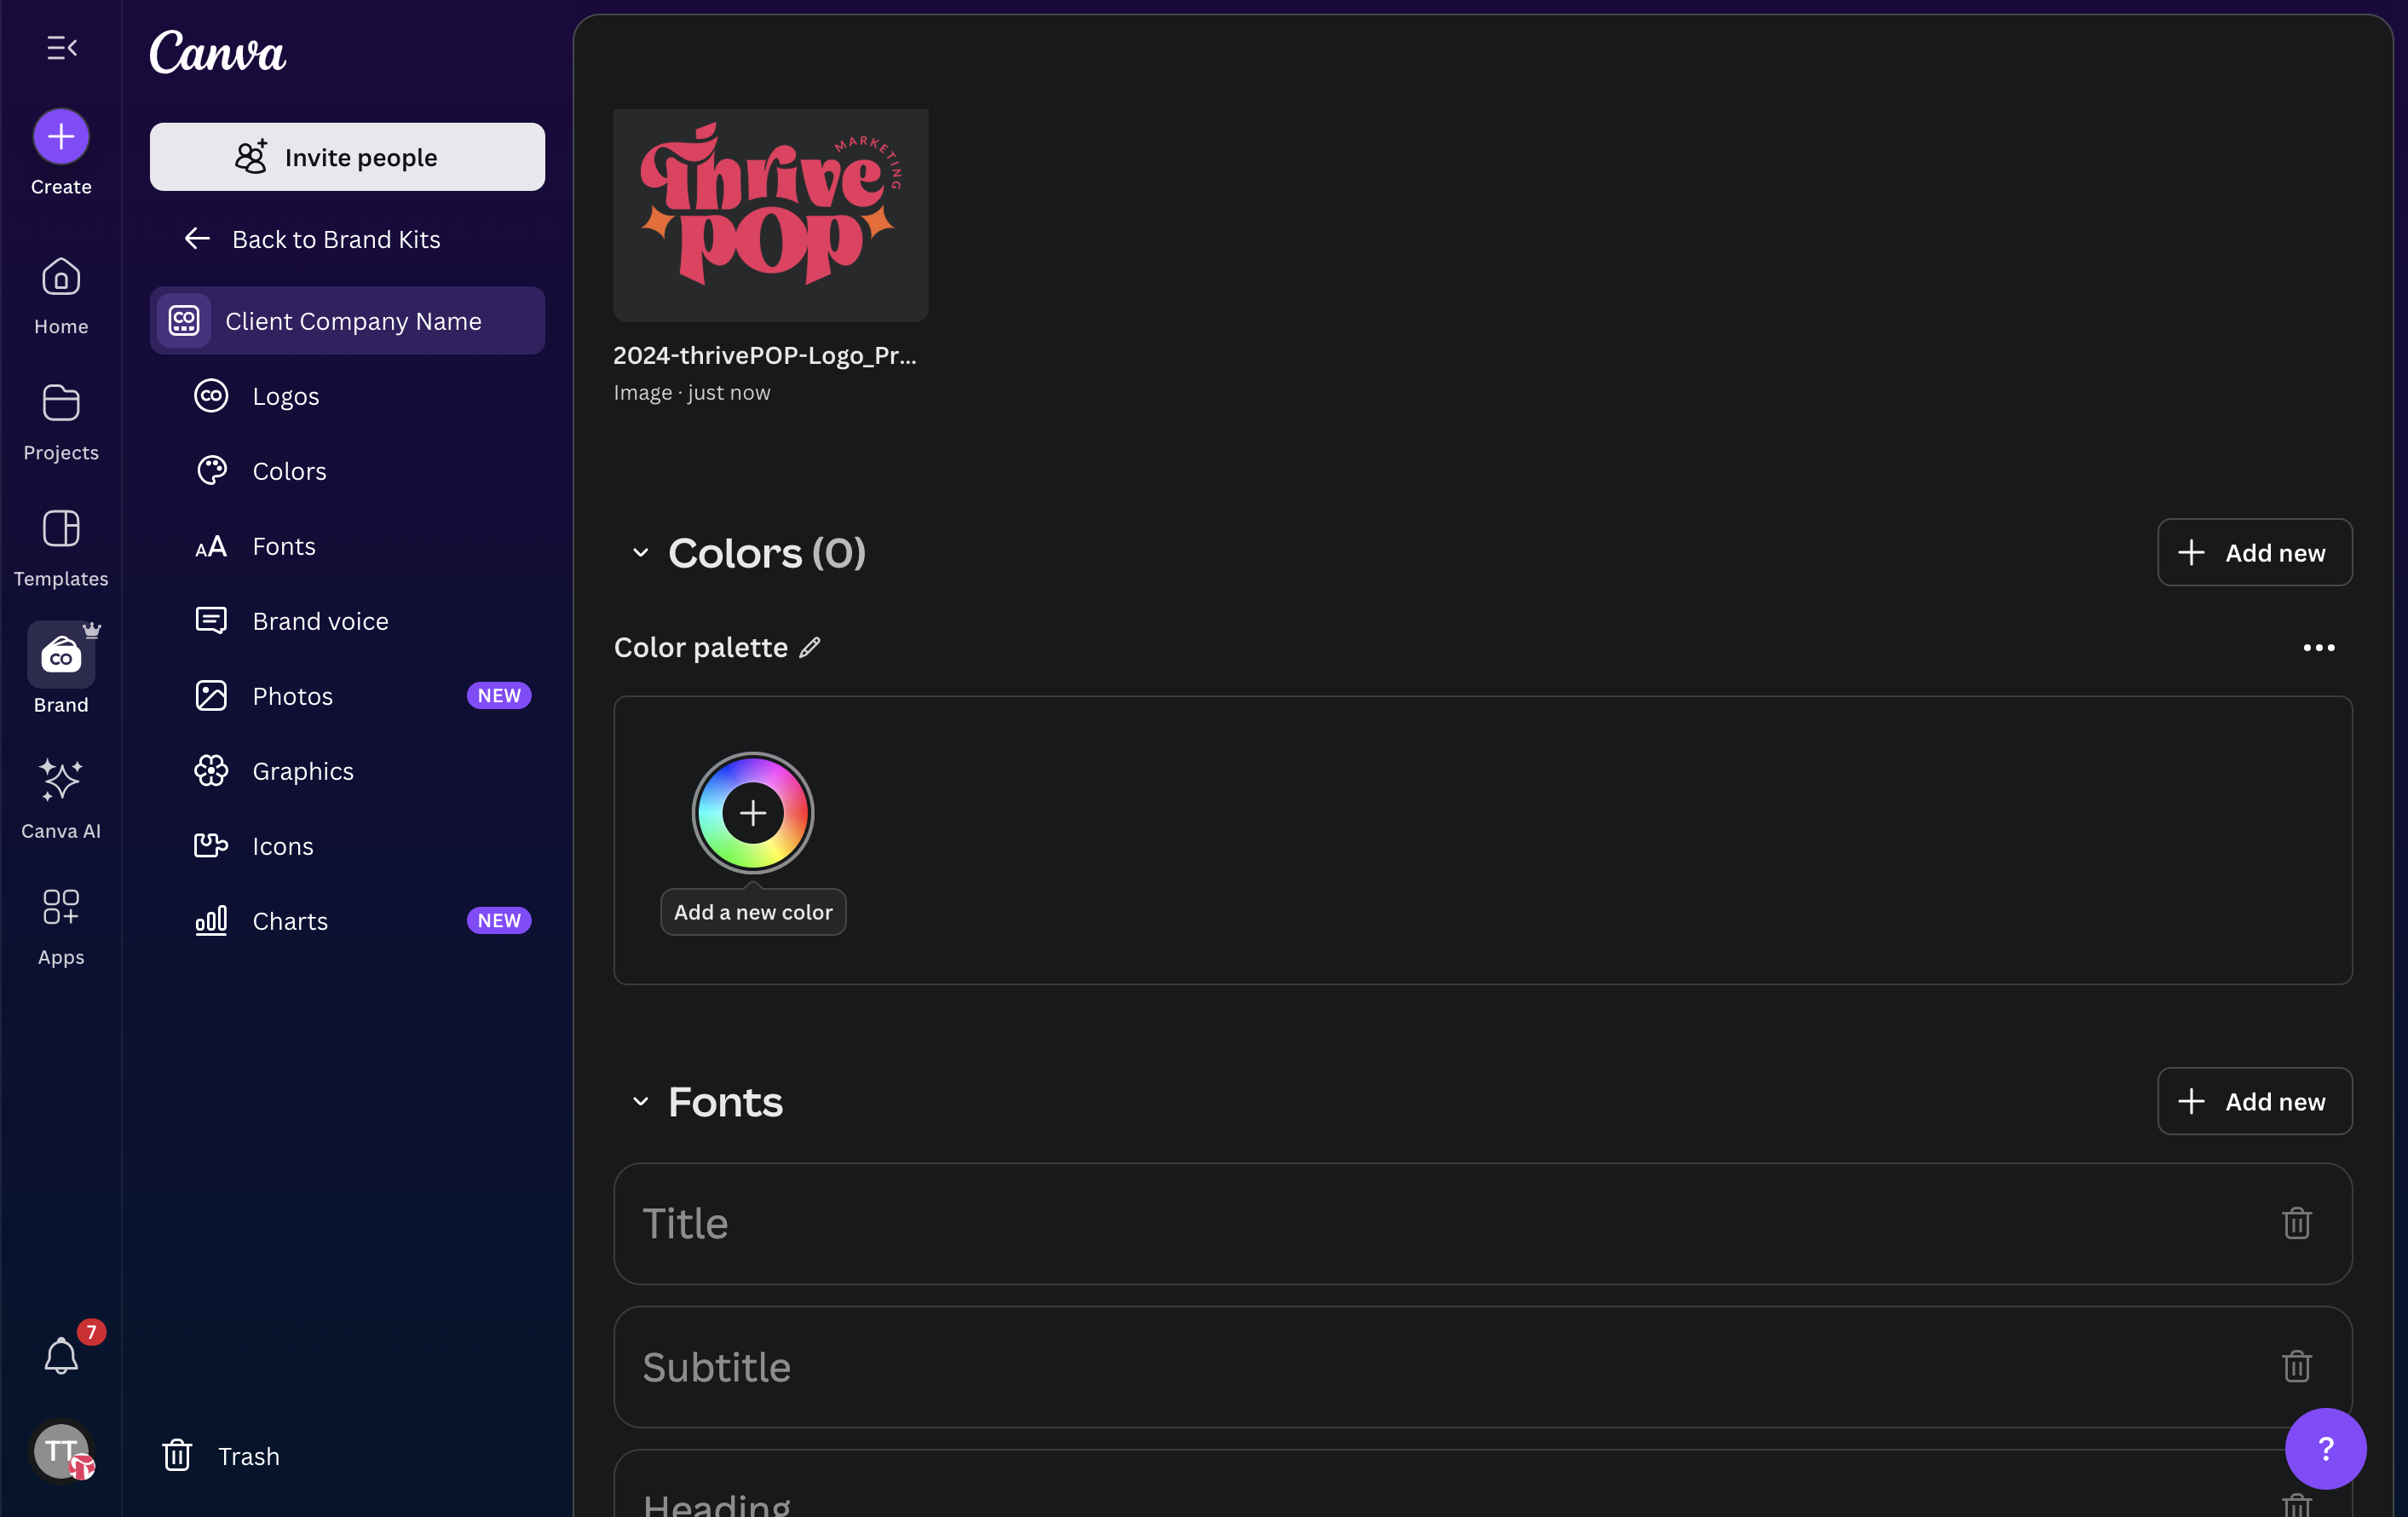Delete the Title font row

(2296, 1223)
